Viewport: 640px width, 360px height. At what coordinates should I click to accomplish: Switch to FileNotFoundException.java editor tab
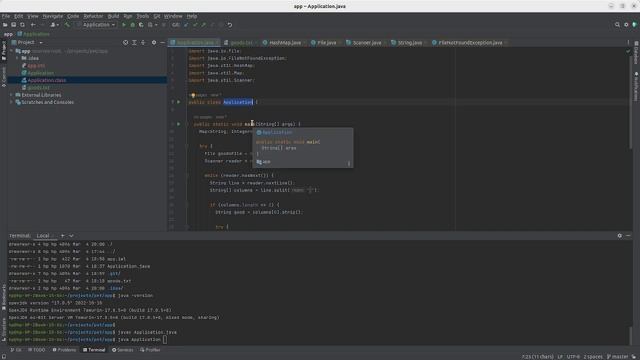pyautogui.click(x=470, y=42)
